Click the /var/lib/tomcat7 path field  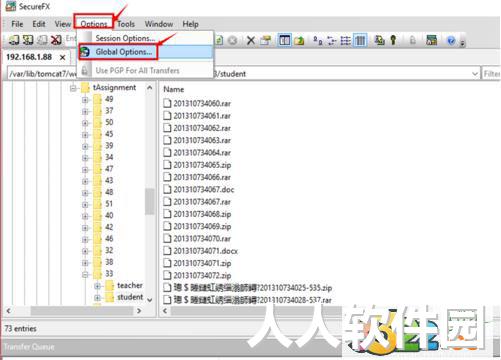pyautogui.click(x=243, y=74)
